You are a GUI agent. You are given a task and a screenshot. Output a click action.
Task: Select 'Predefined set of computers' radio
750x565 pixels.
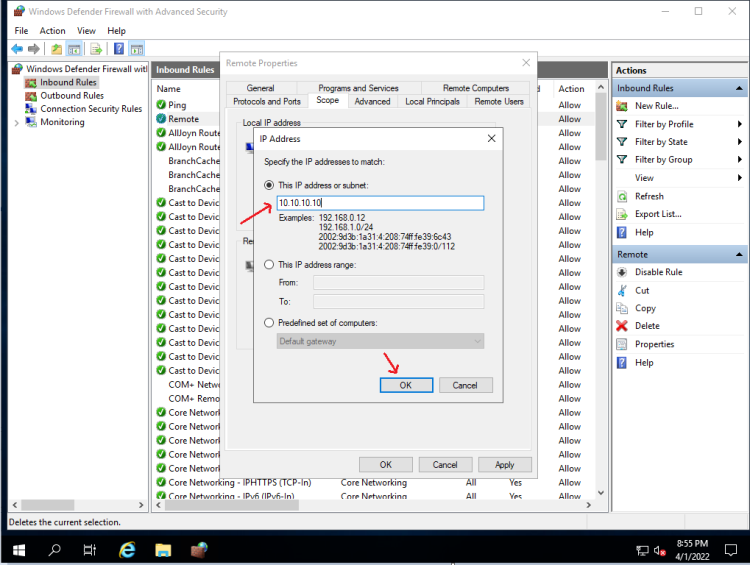[269, 323]
